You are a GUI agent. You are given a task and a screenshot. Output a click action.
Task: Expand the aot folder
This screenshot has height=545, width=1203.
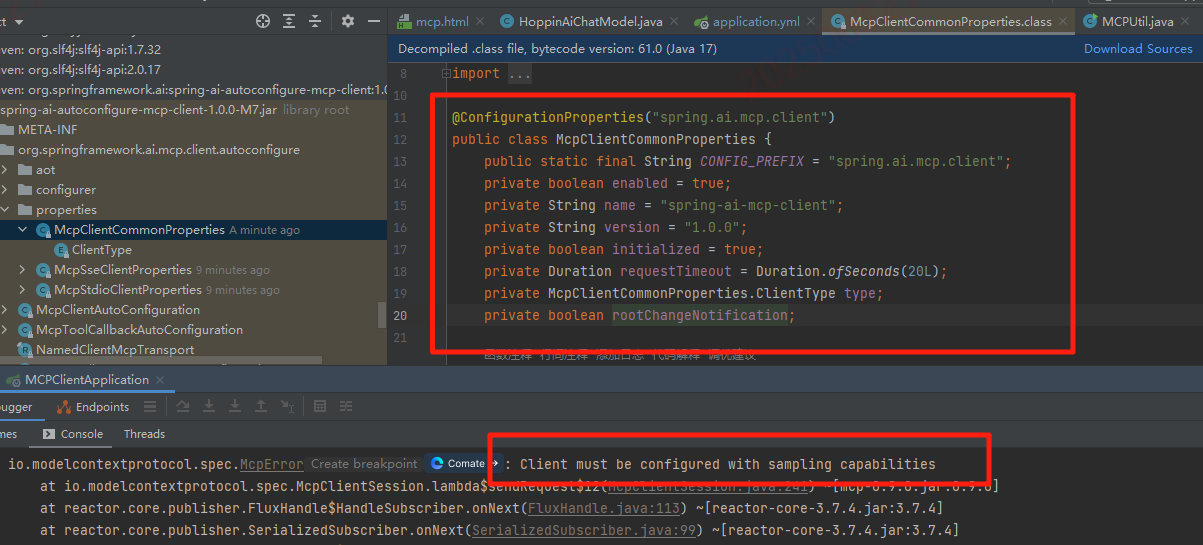tap(5, 170)
